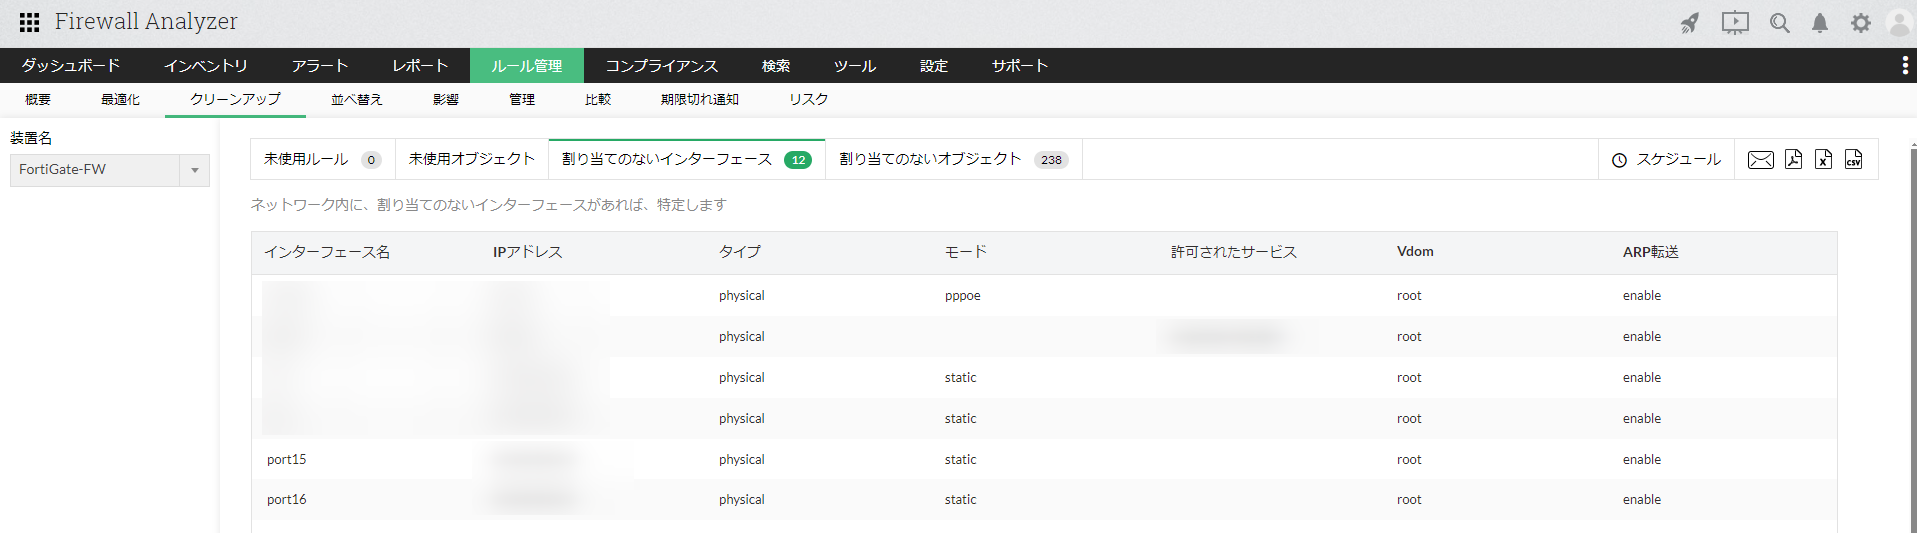Open the app launcher grid icon
1917x533 pixels.
coord(29,22)
